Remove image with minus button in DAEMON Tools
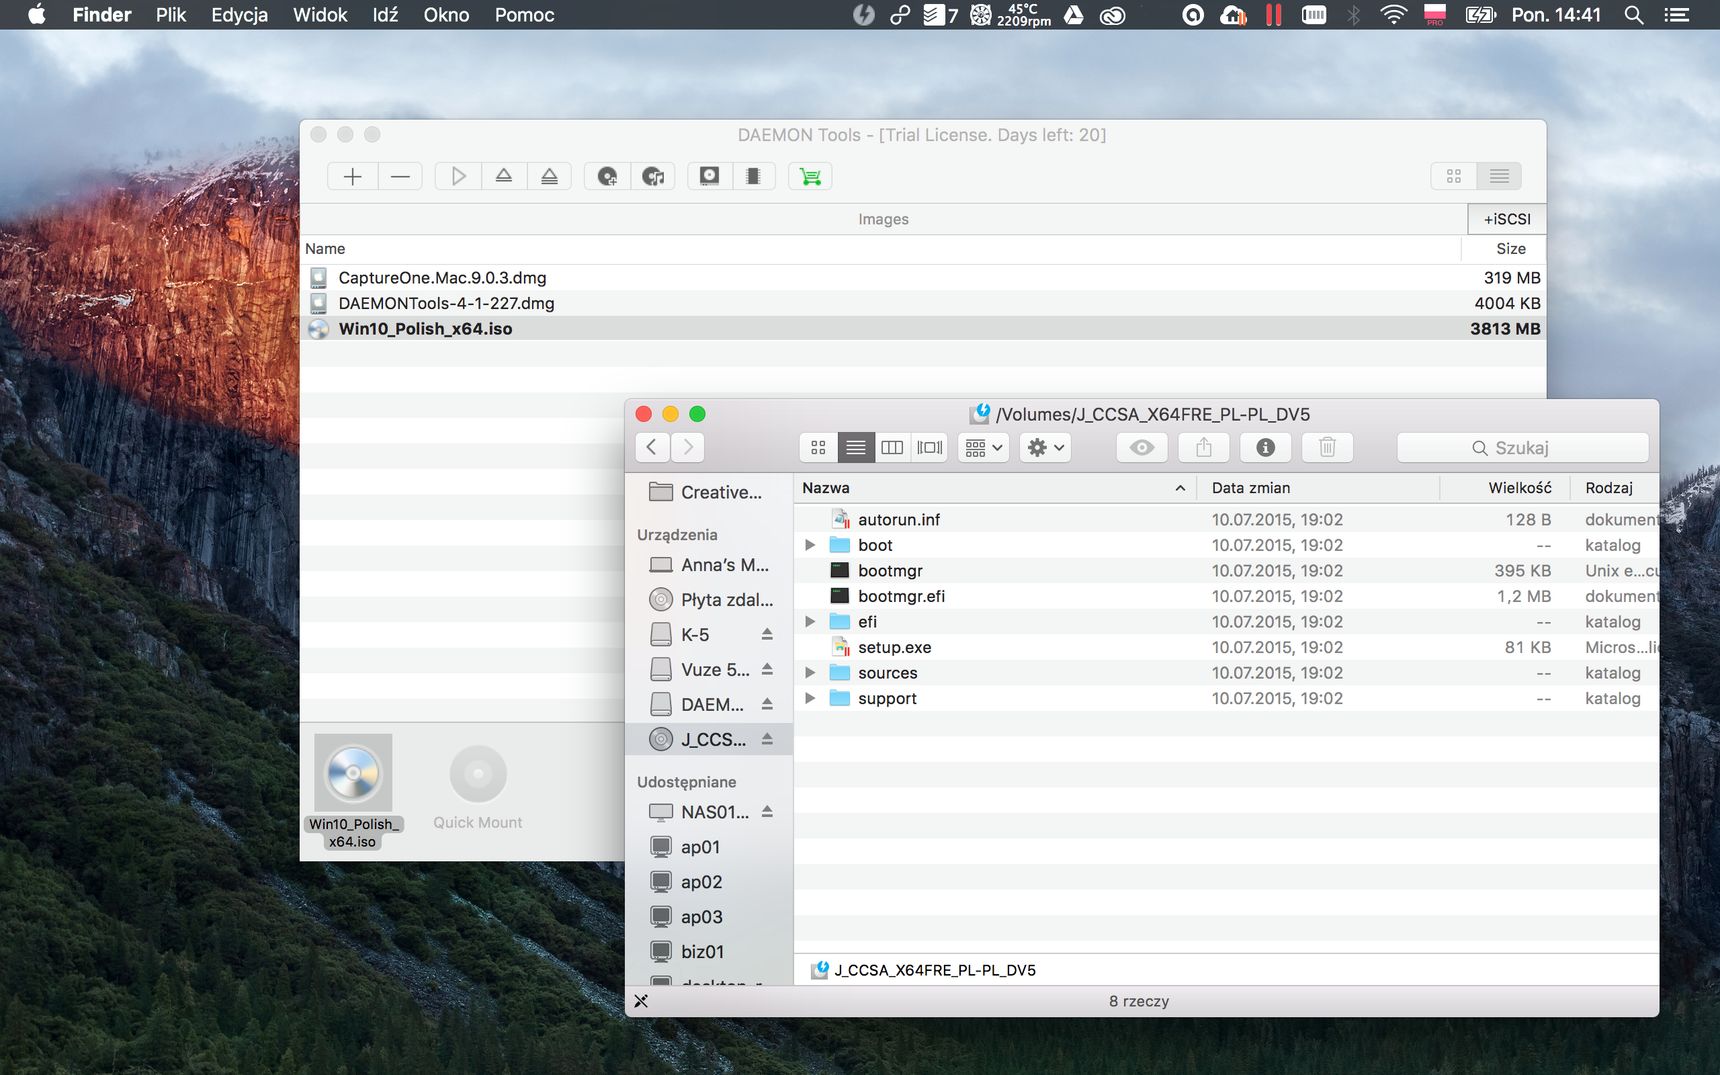 (400, 176)
